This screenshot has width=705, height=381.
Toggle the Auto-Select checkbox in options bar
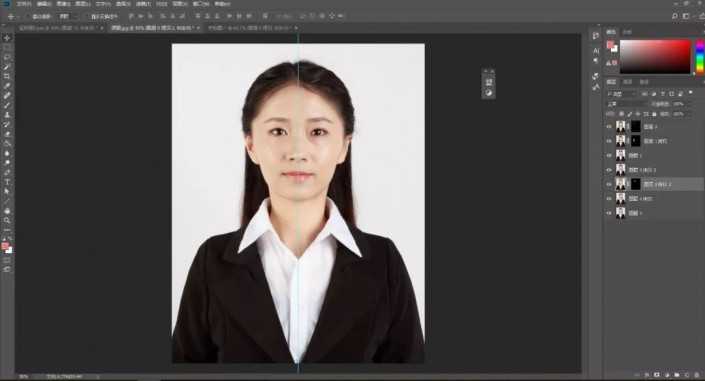click(28, 16)
